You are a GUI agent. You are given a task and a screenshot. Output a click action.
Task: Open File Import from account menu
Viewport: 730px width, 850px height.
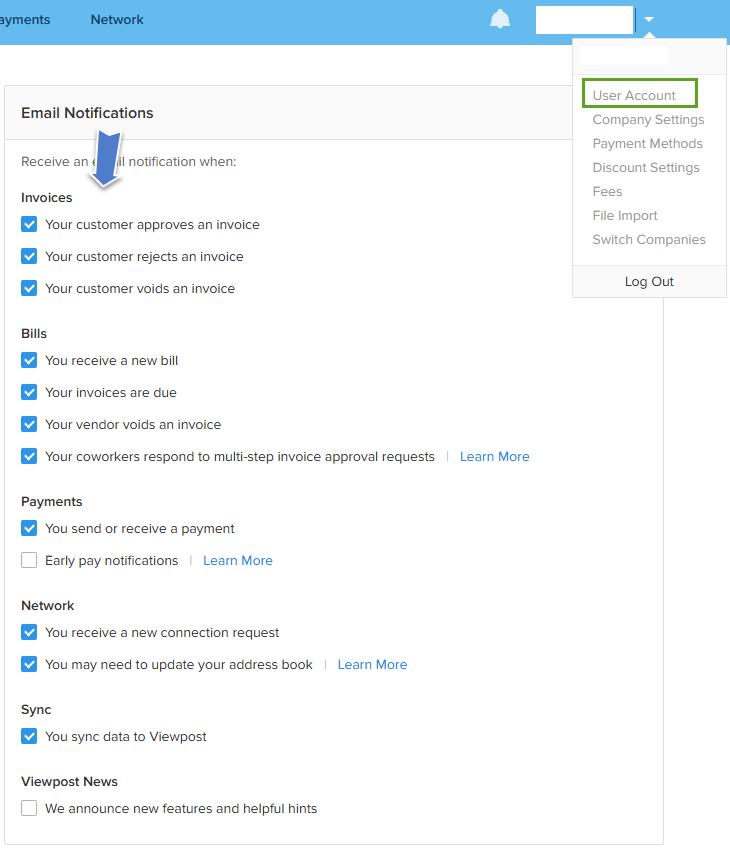point(624,215)
